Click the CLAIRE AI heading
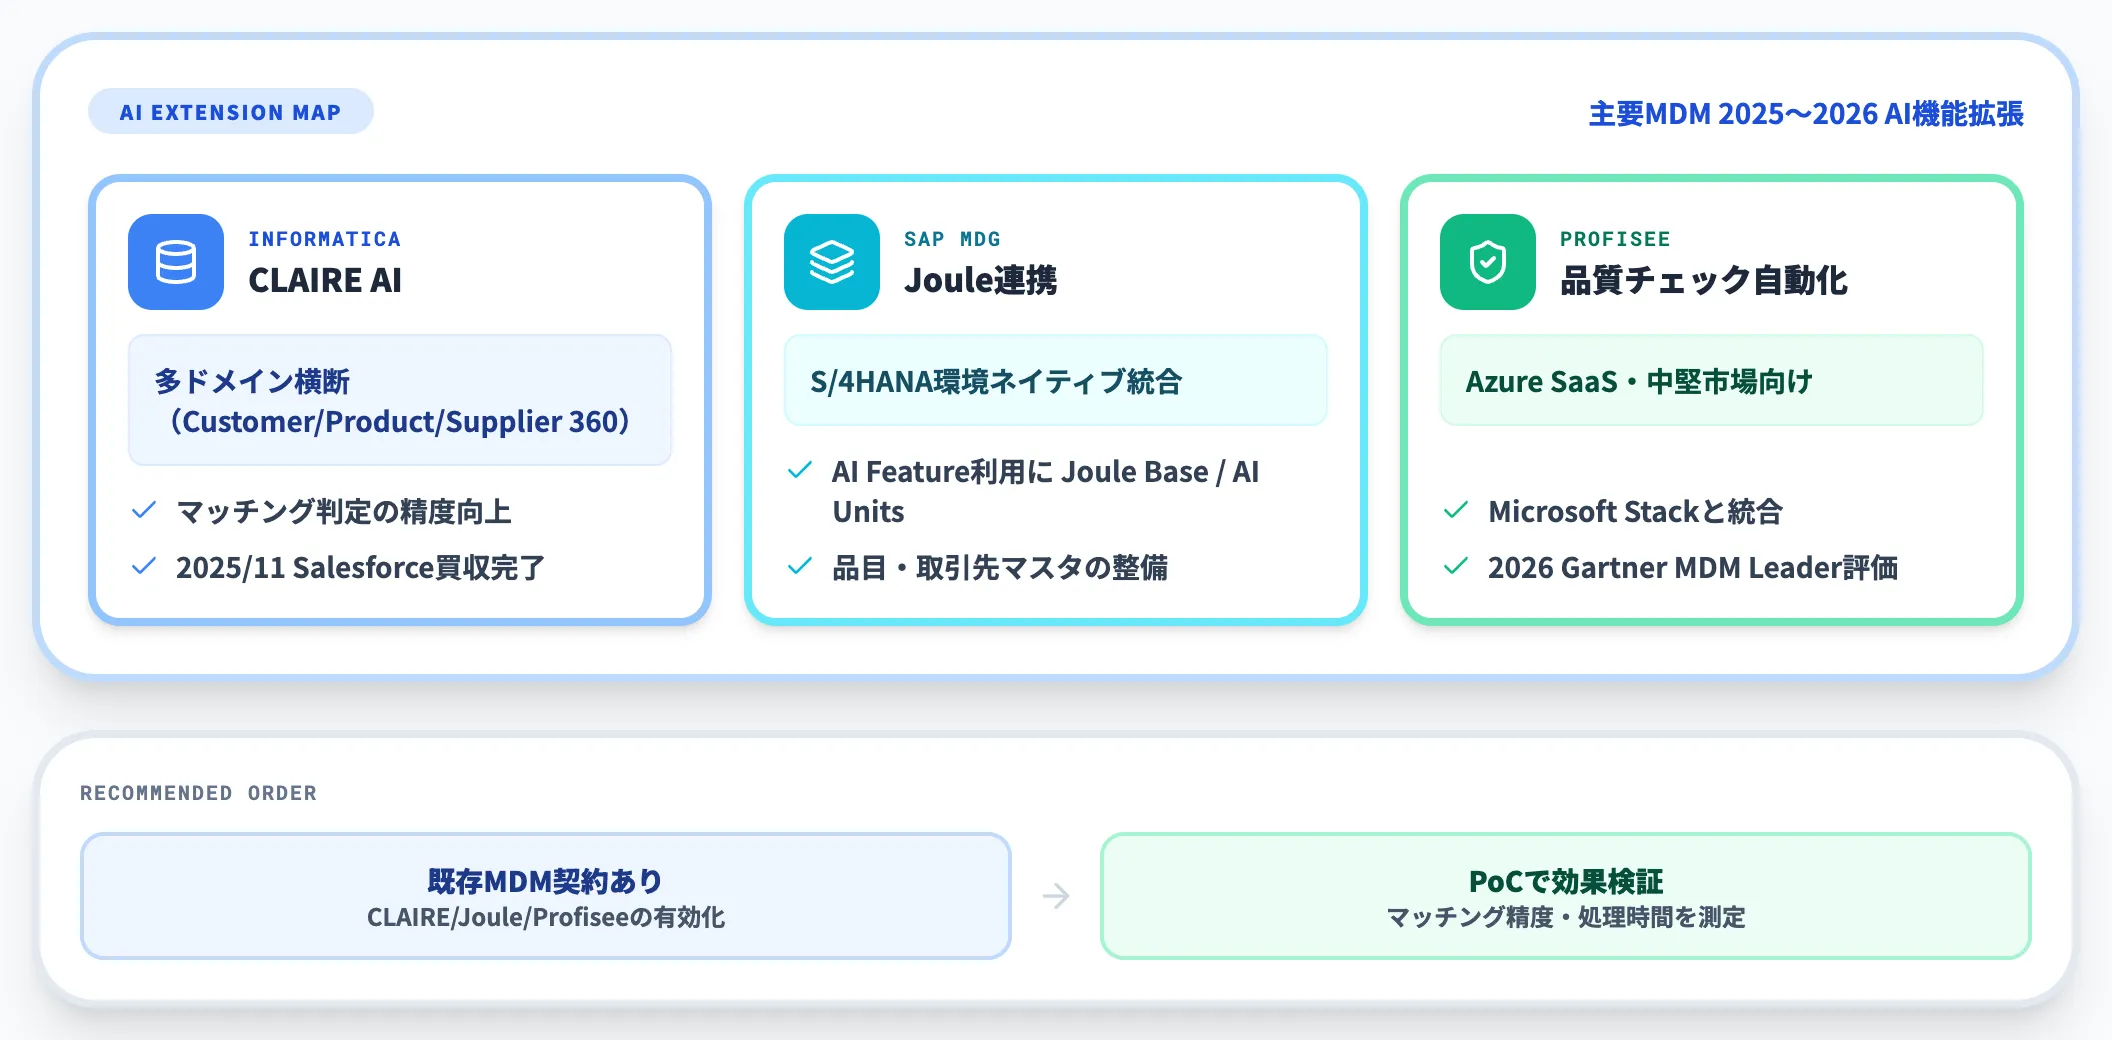This screenshot has width=2112, height=1040. click(x=325, y=281)
